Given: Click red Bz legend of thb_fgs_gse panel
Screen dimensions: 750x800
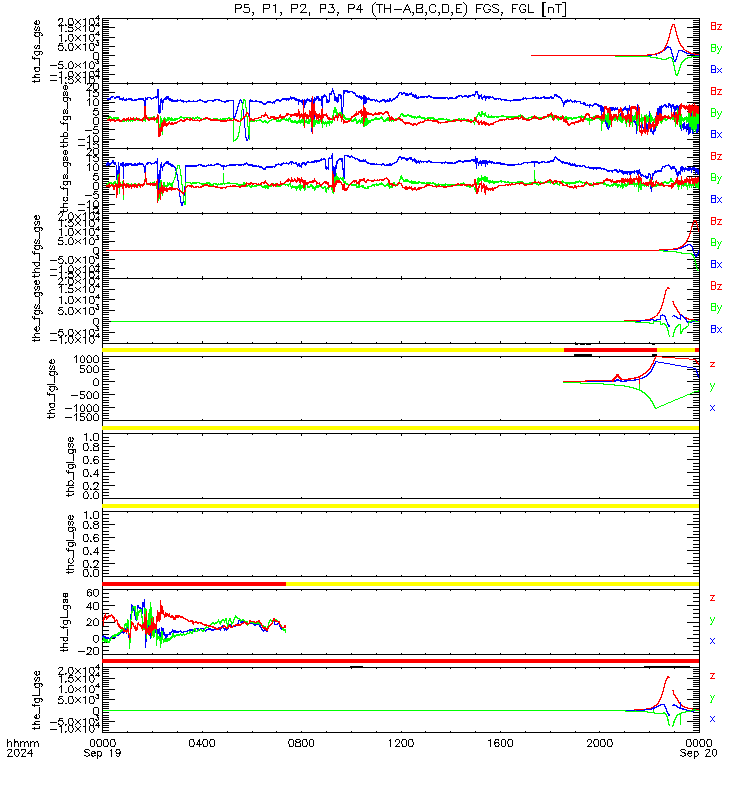Looking at the screenshot, I should click(716, 91).
